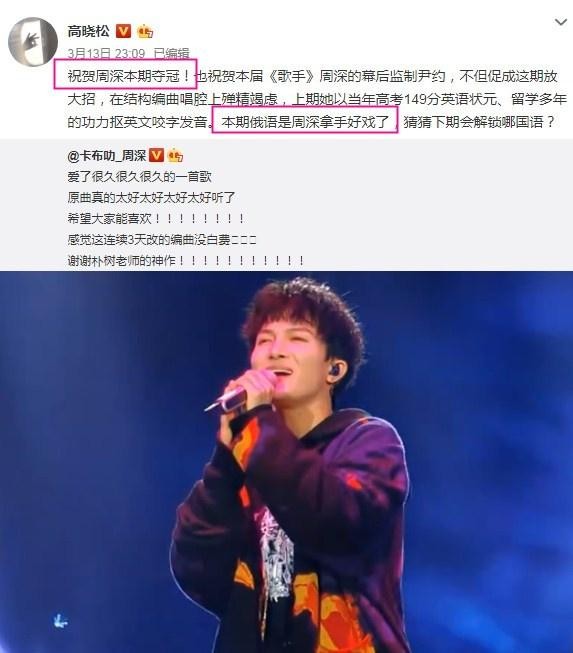Open the concert photo of the singer
The width and height of the screenshot is (573, 653).
click(x=286, y=462)
